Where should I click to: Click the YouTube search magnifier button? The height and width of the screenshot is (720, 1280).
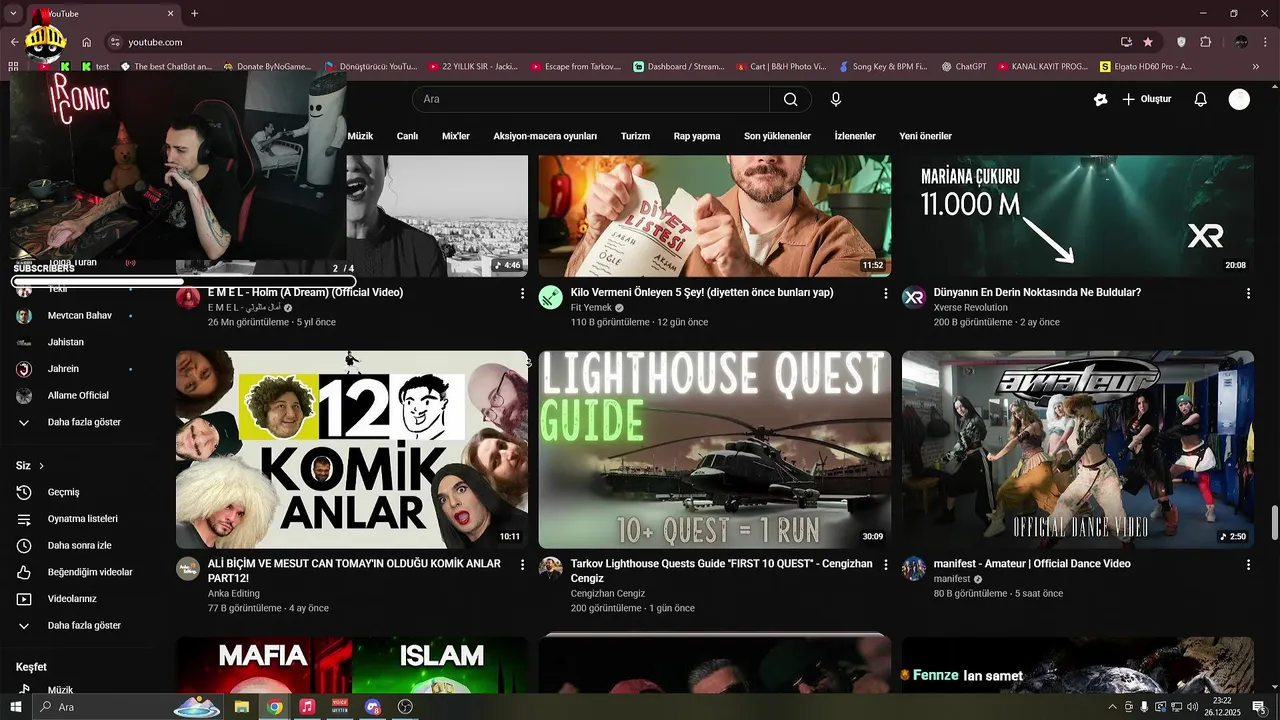coord(790,99)
